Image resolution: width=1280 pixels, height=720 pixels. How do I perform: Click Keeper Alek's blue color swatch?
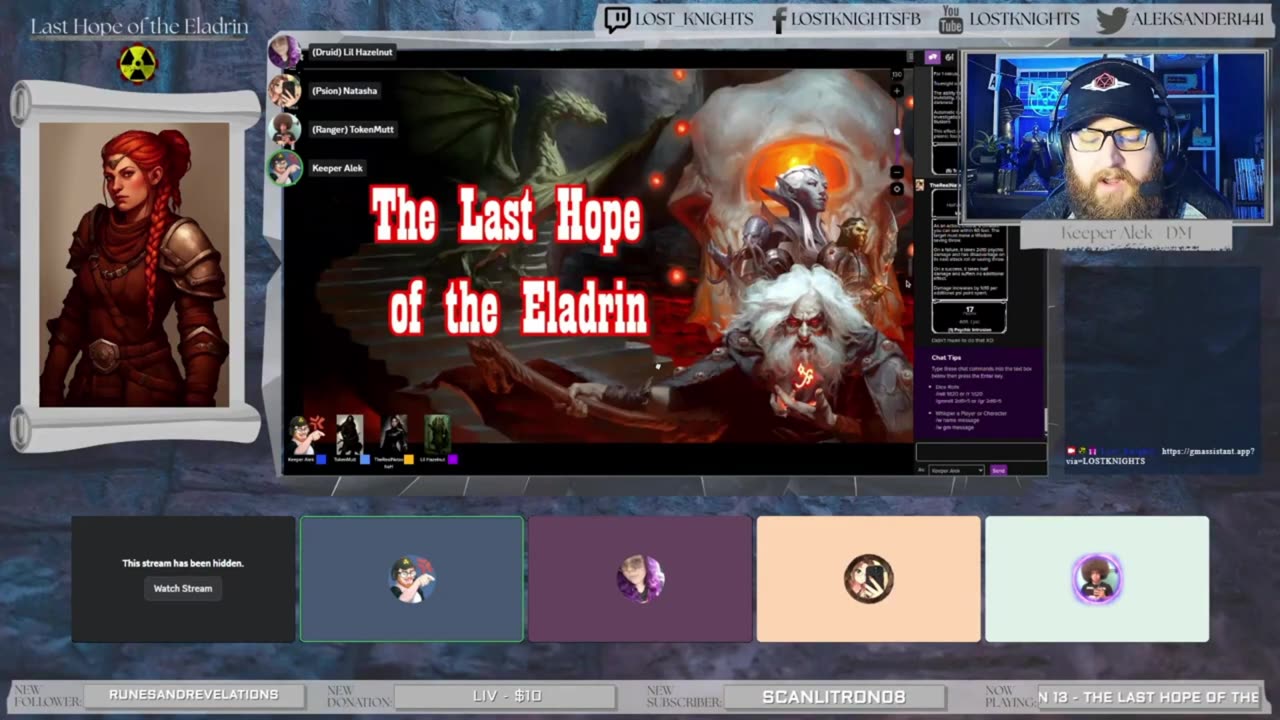pos(321,459)
